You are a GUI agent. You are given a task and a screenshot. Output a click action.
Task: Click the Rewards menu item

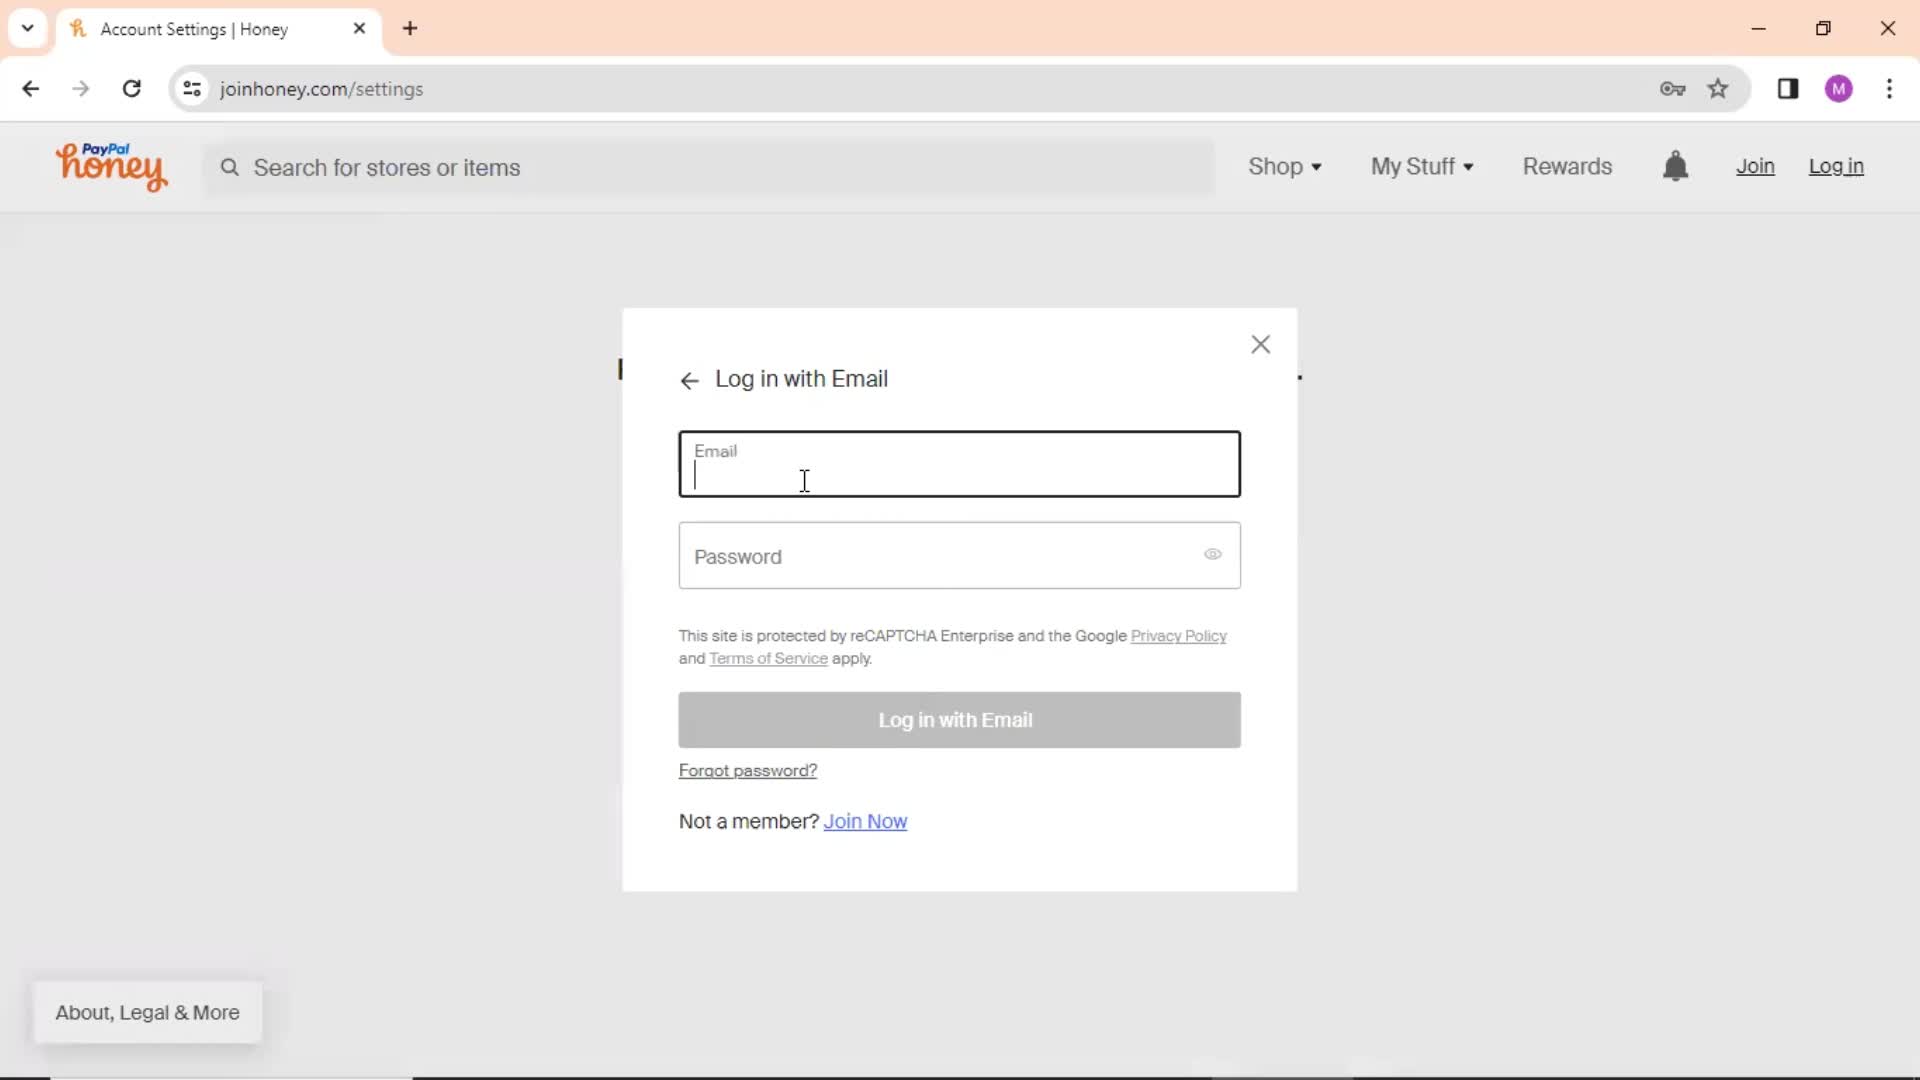point(1567,166)
